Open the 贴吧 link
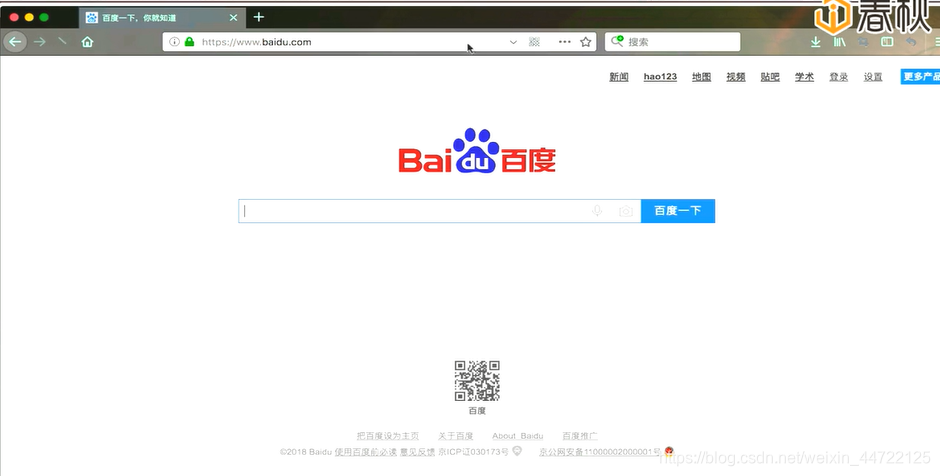The width and height of the screenshot is (940, 476). (x=770, y=77)
